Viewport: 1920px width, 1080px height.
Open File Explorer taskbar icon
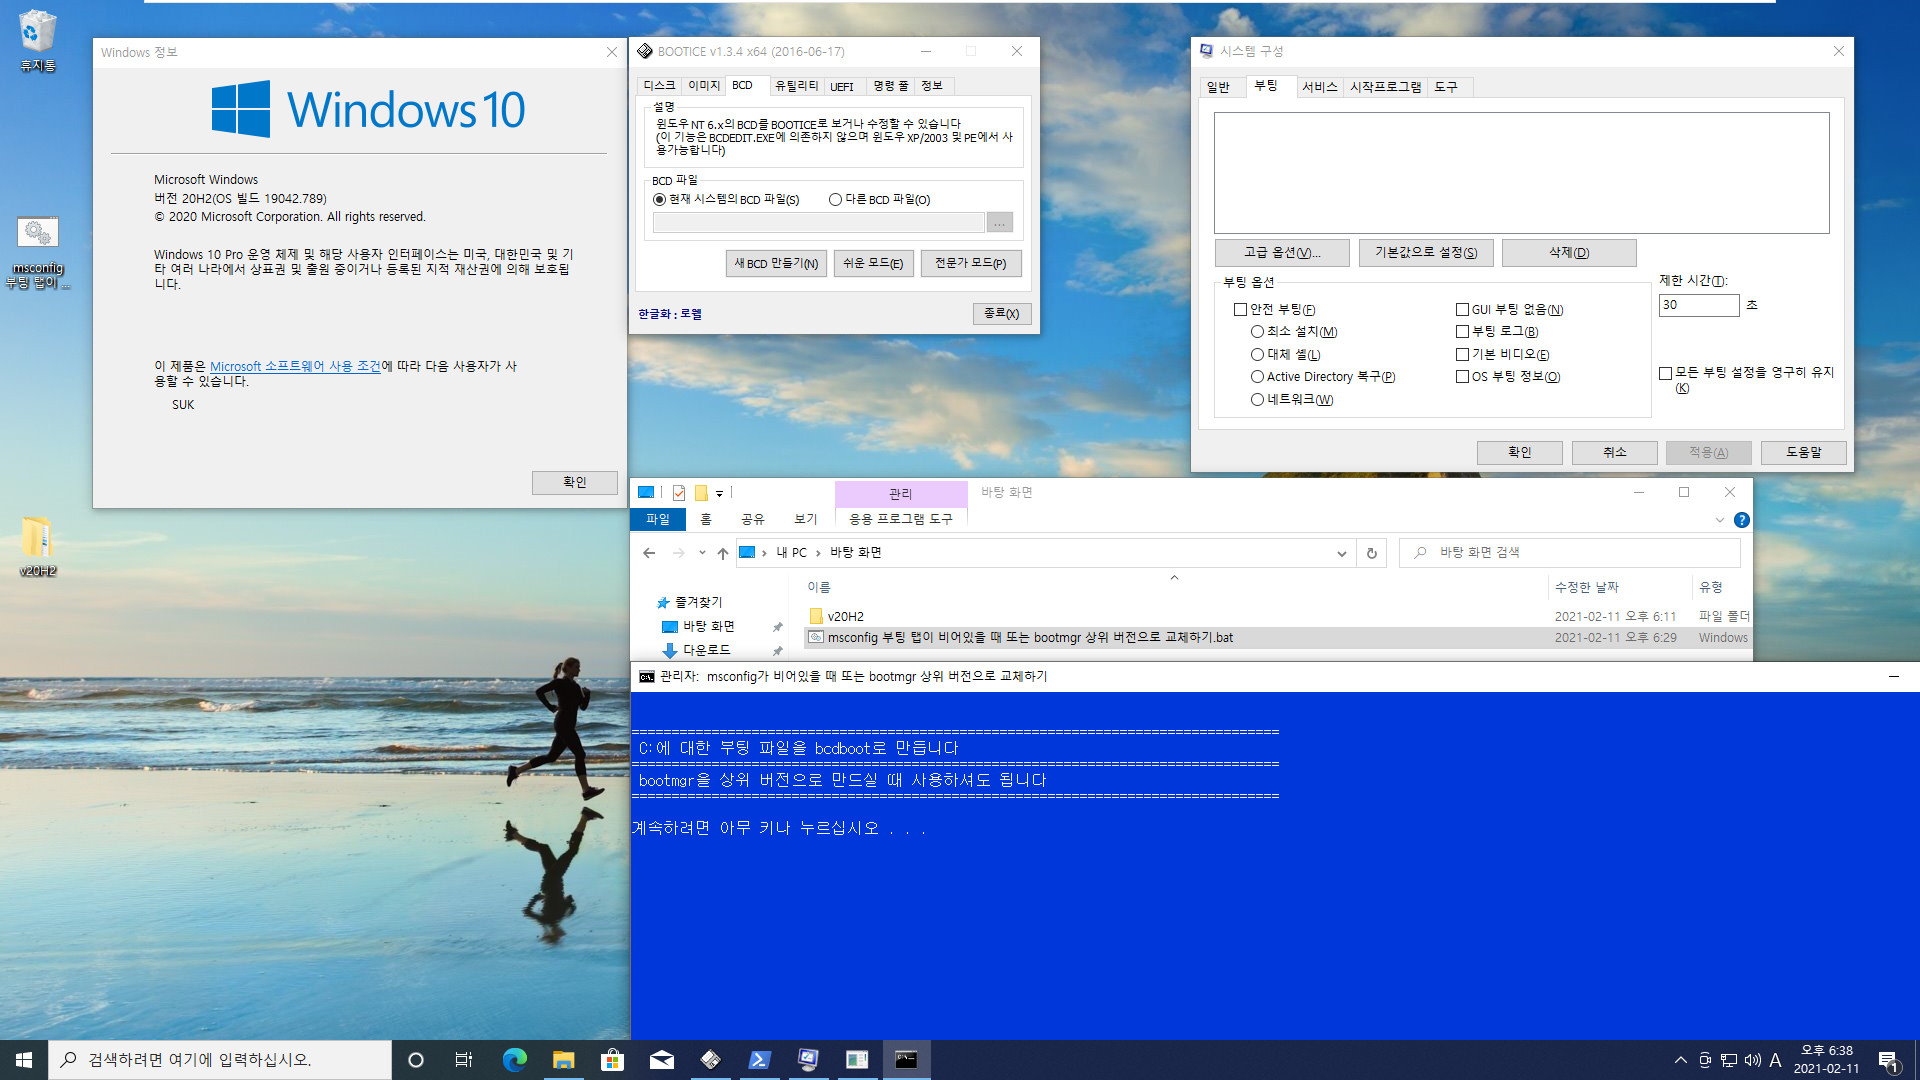(563, 1060)
